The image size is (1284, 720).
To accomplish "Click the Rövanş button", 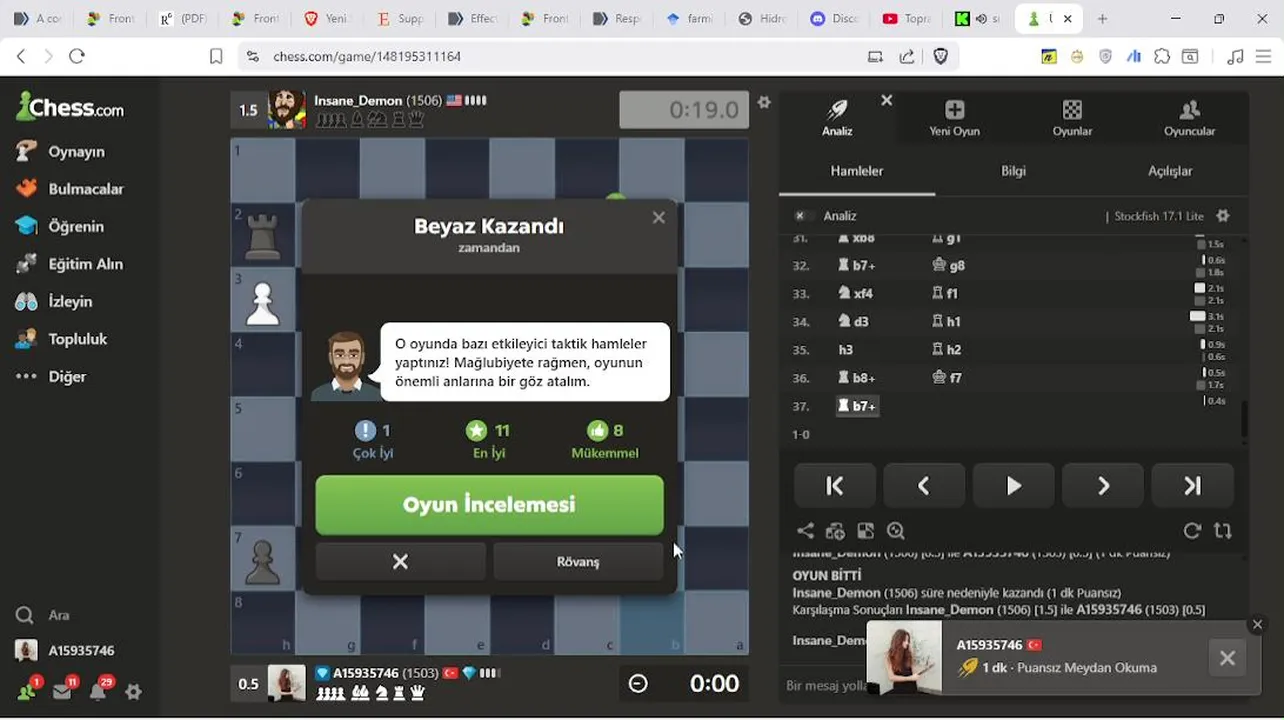I will (578, 562).
